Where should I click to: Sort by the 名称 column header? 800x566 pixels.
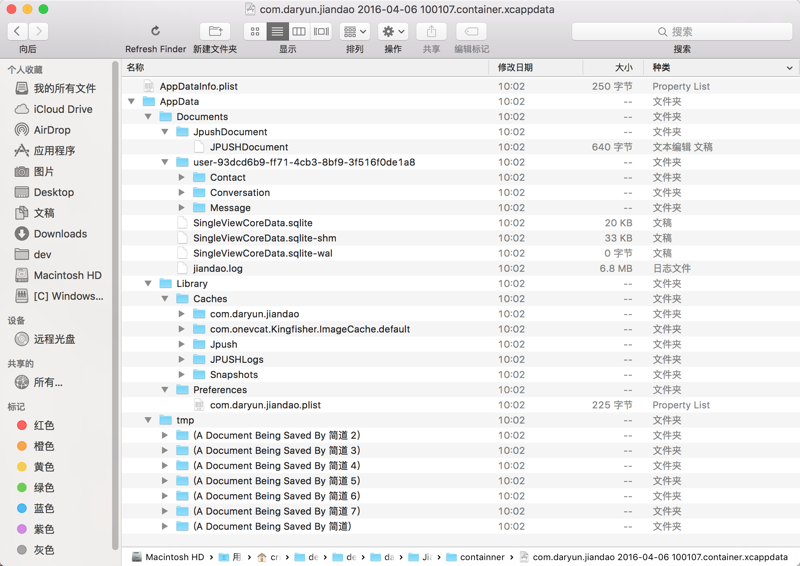coord(305,67)
